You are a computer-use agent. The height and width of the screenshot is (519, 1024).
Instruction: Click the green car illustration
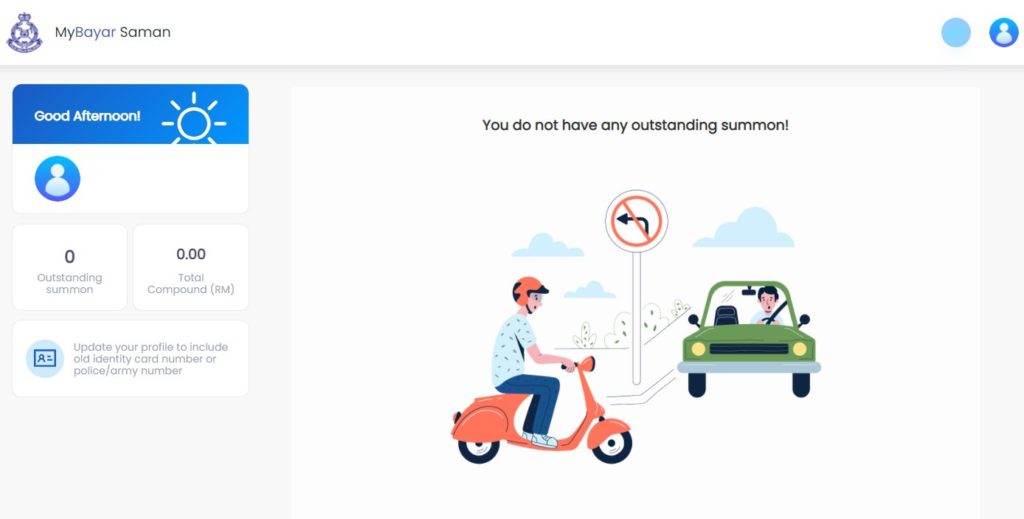coord(748,339)
